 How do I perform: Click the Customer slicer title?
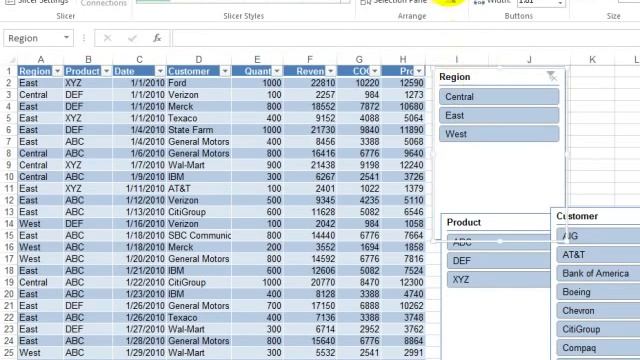[x=577, y=216]
